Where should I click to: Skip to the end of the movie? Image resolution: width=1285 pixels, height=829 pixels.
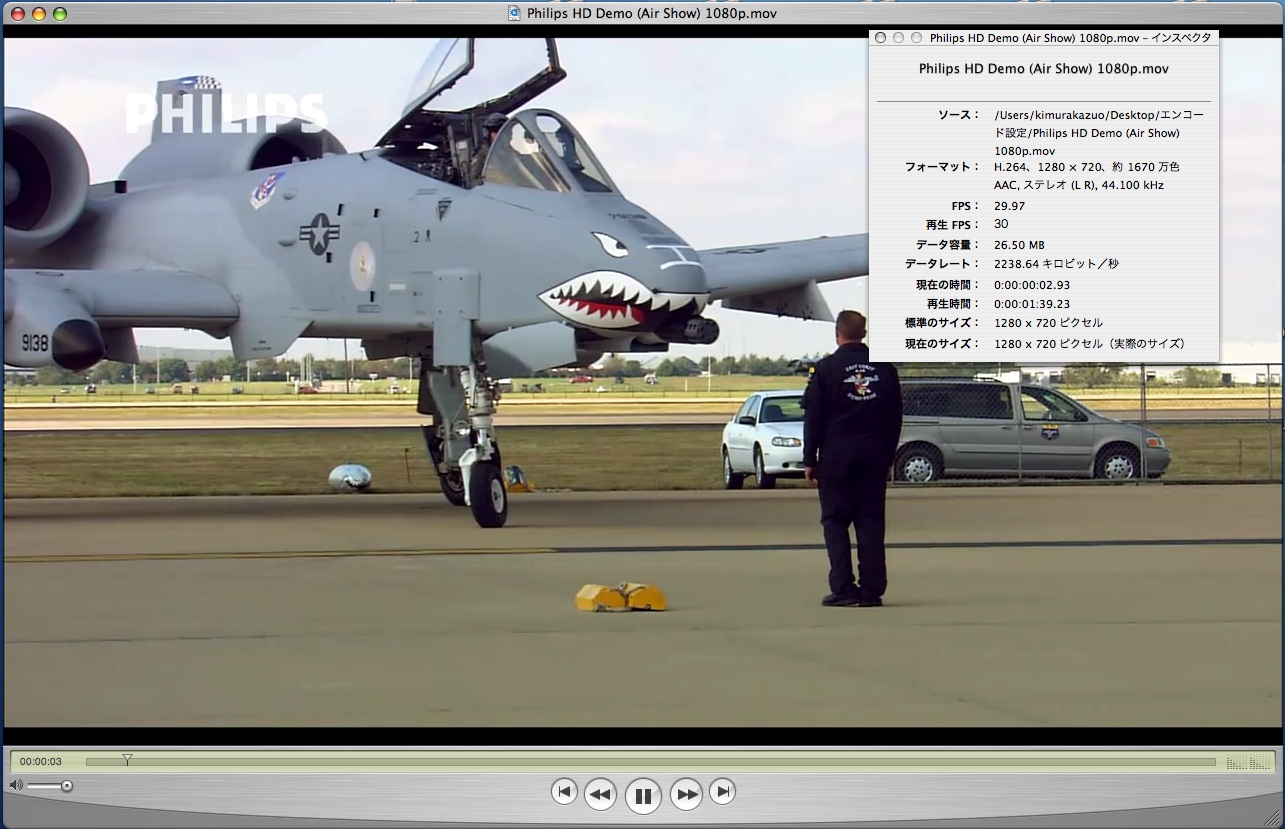[x=722, y=791]
